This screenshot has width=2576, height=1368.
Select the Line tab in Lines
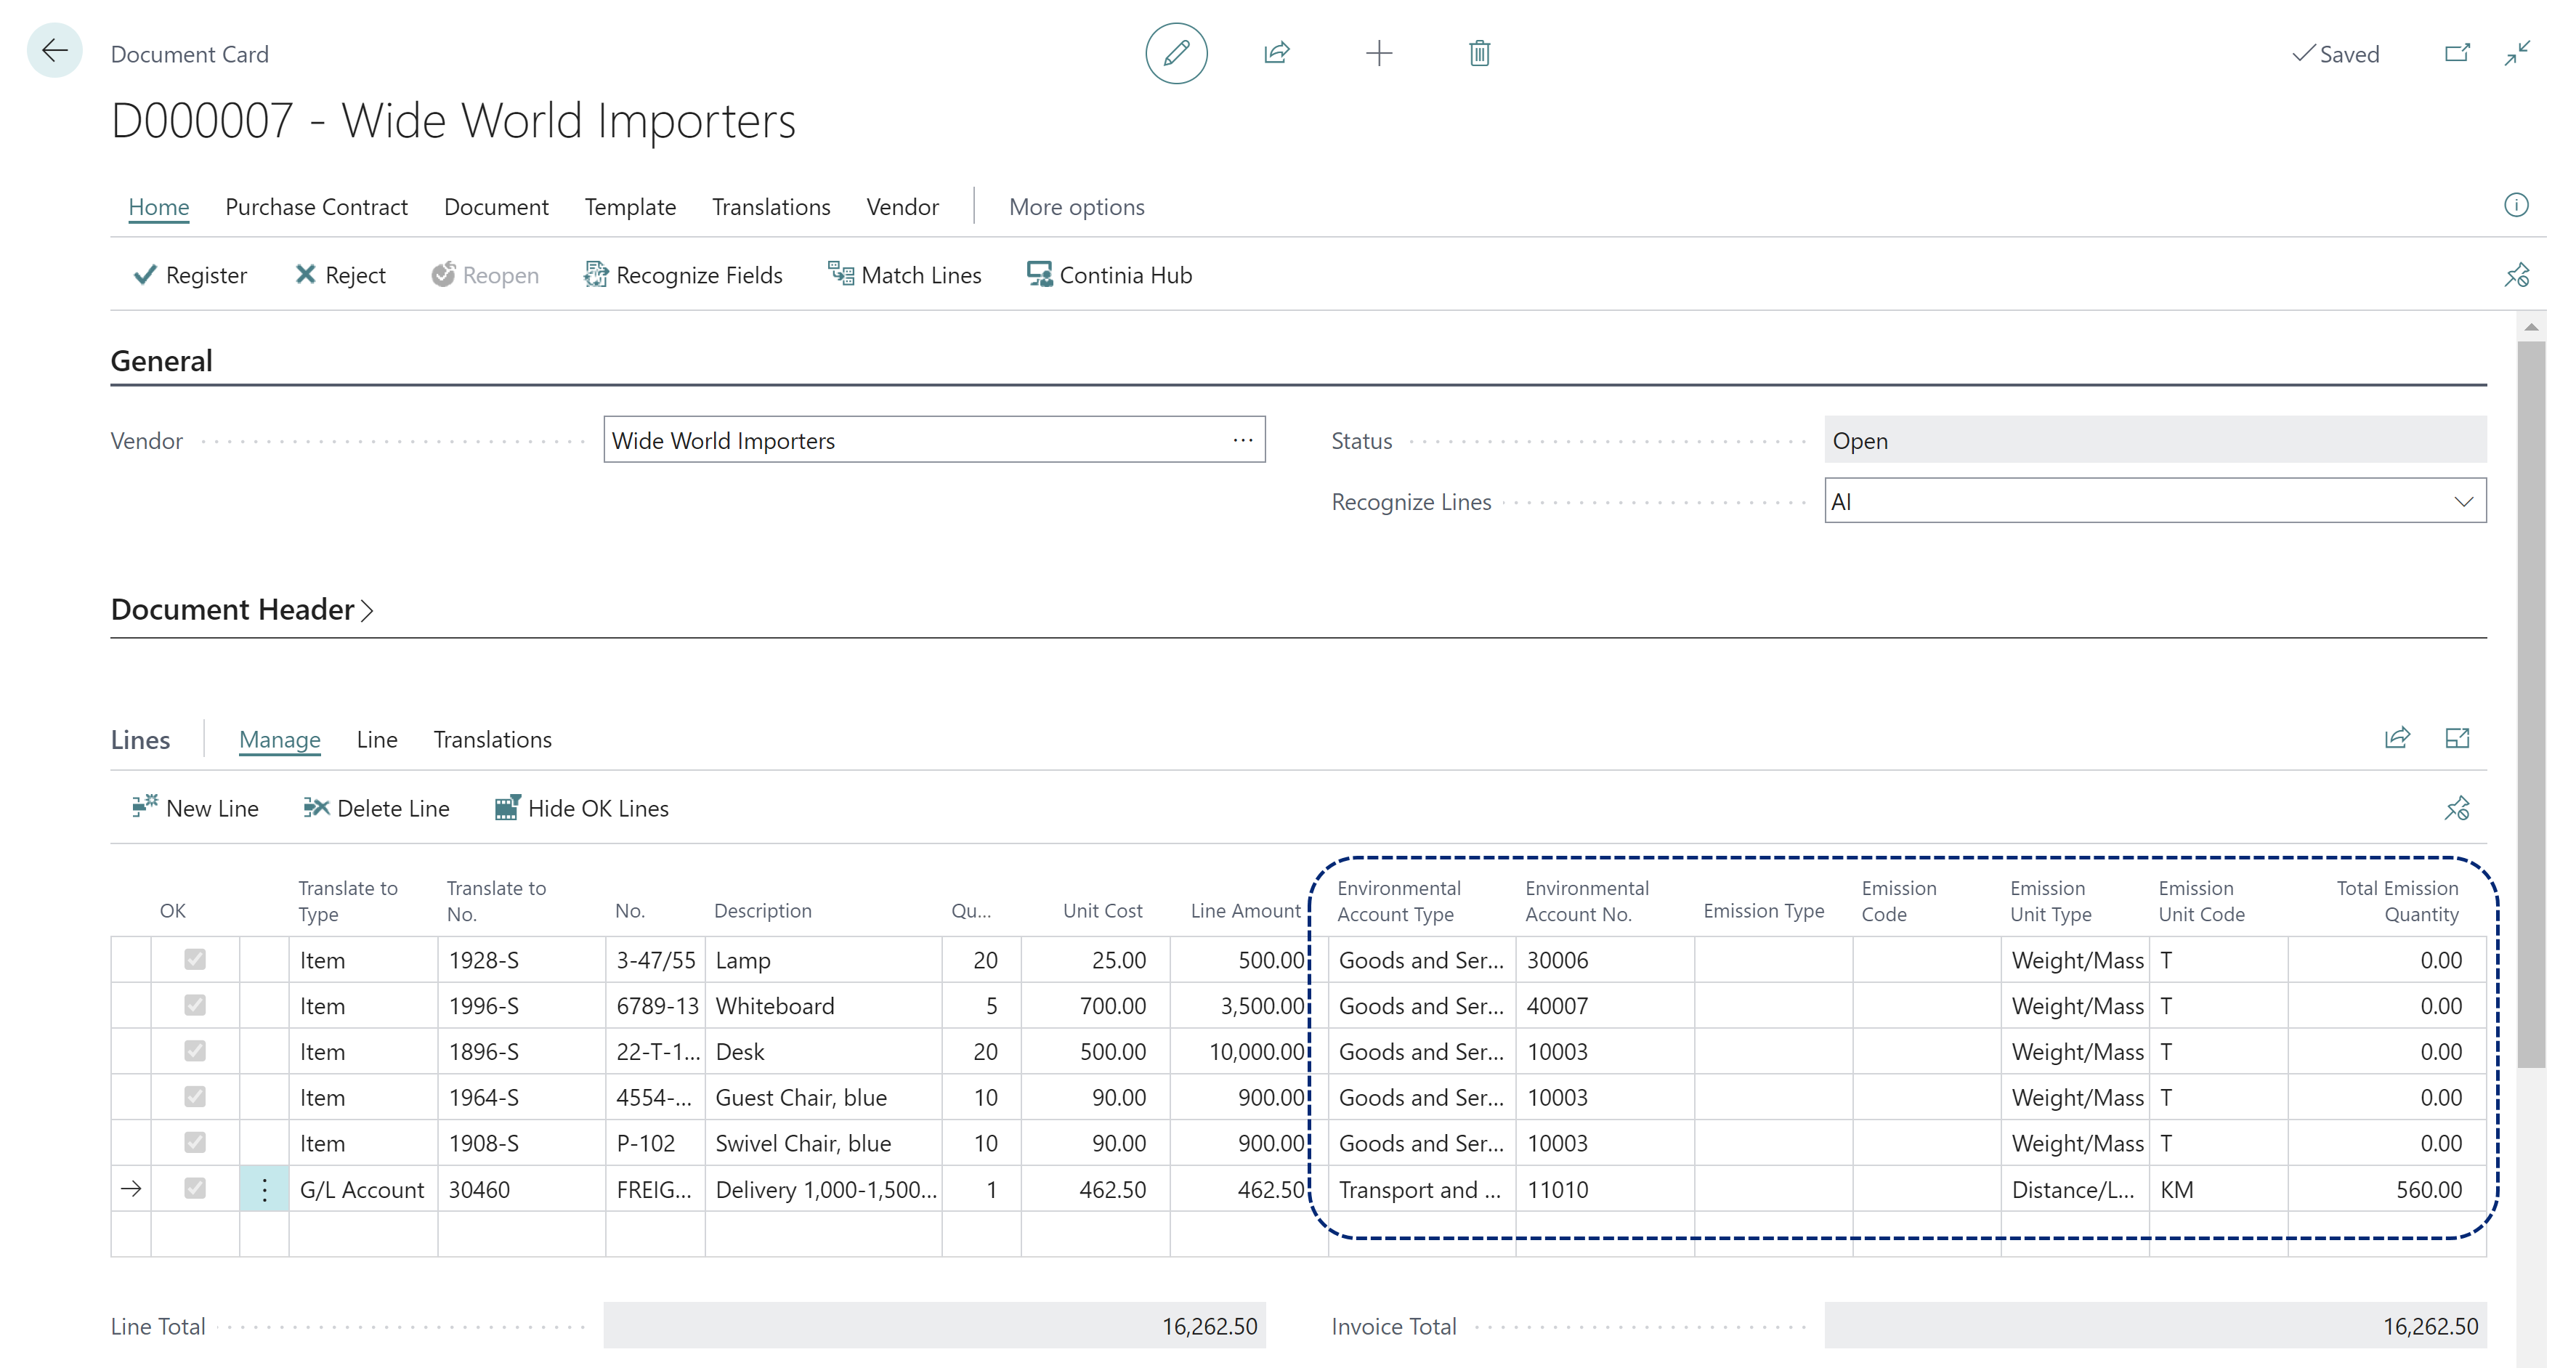click(x=377, y=740)
